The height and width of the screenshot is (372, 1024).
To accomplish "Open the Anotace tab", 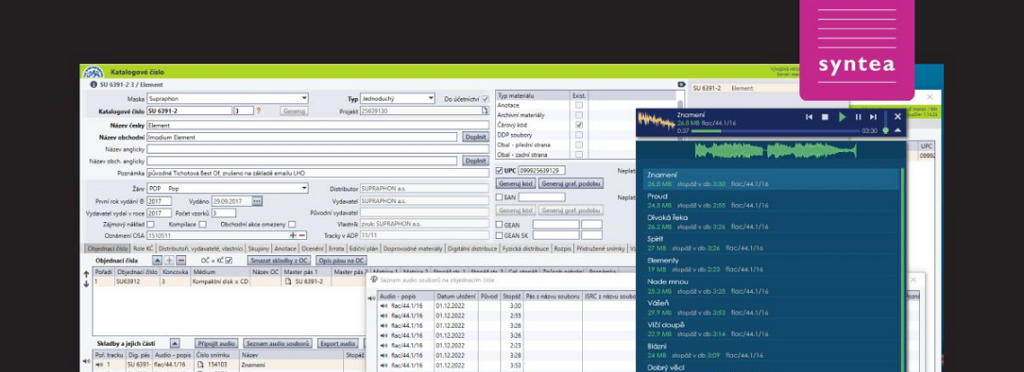I will pyautogui.click(x=285, y=249).
